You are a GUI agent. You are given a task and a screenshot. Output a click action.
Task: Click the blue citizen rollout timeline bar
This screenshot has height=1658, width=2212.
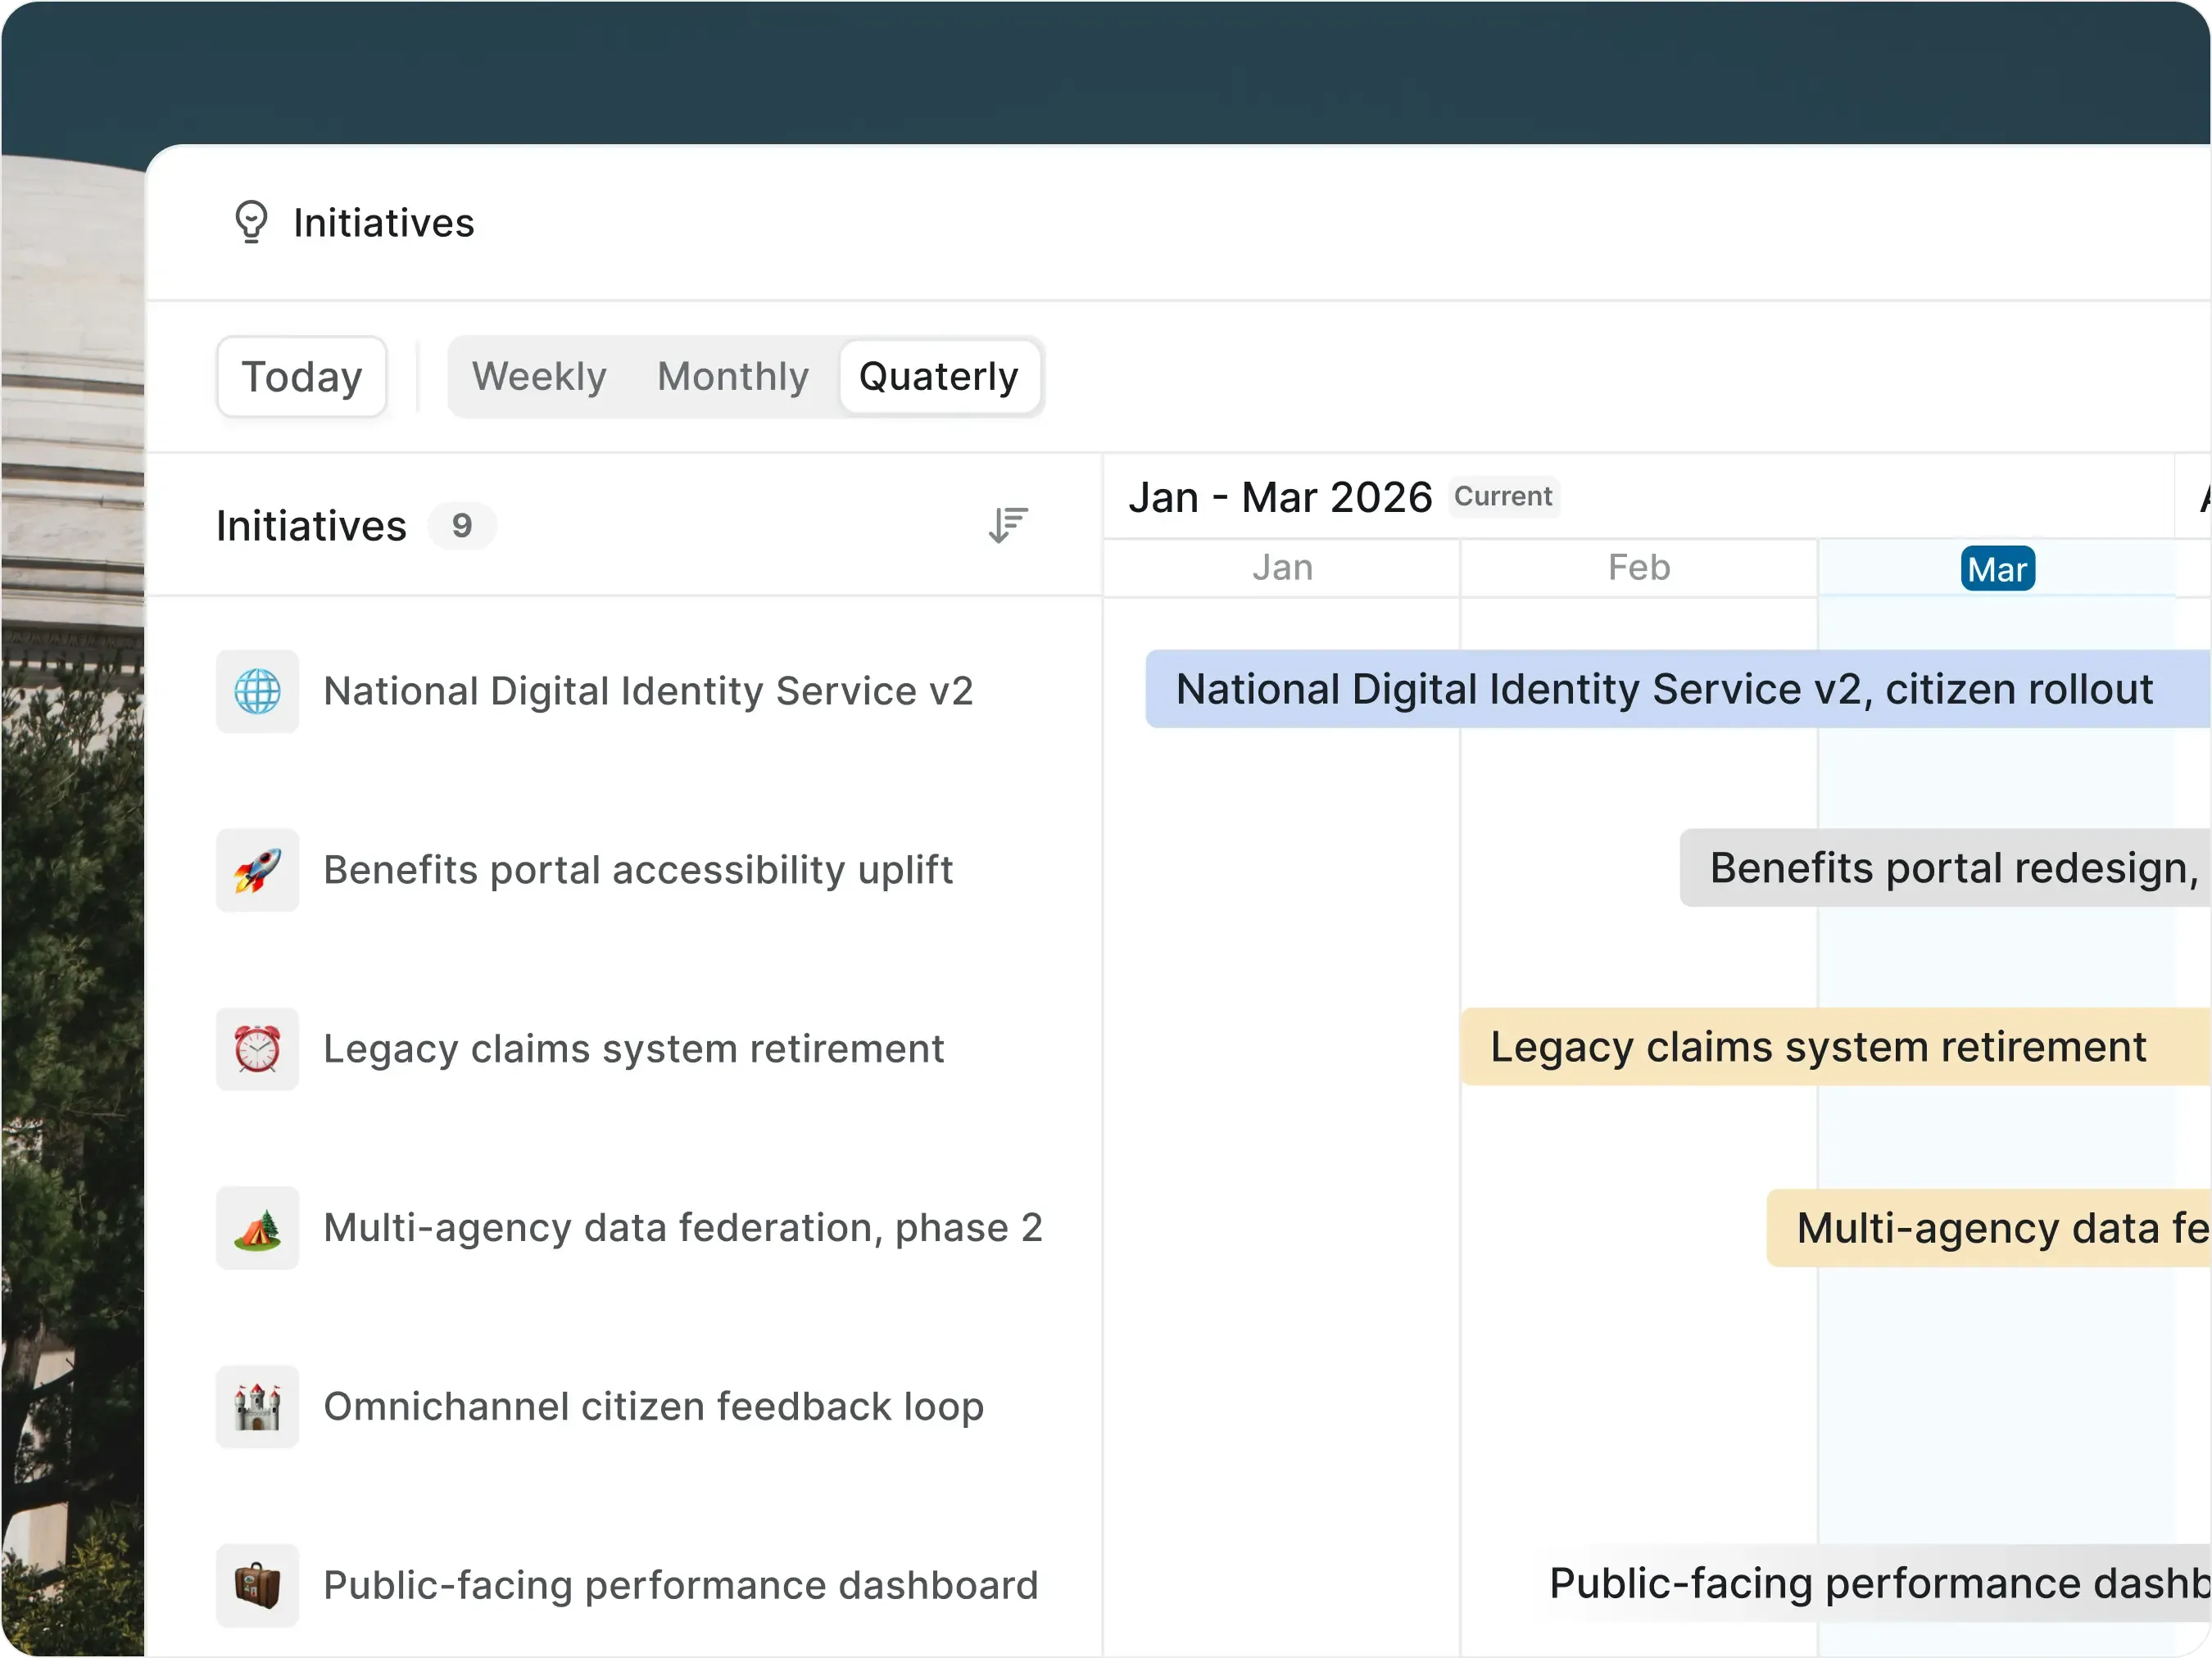[x=1678, y=689]
